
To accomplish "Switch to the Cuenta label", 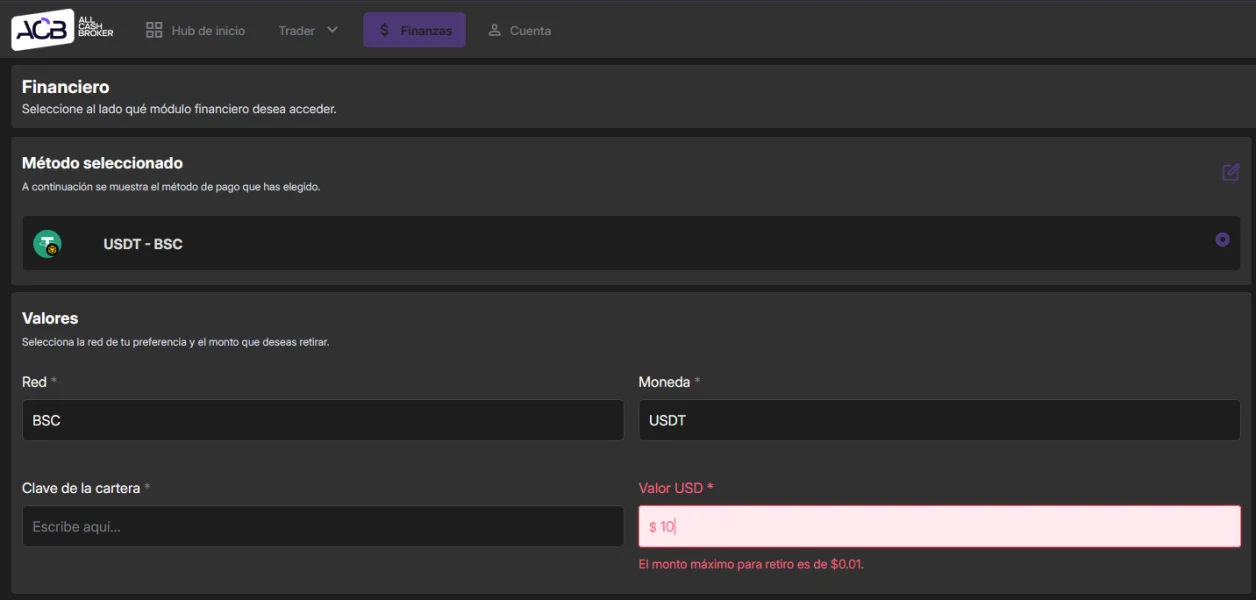I will [530, 31].
